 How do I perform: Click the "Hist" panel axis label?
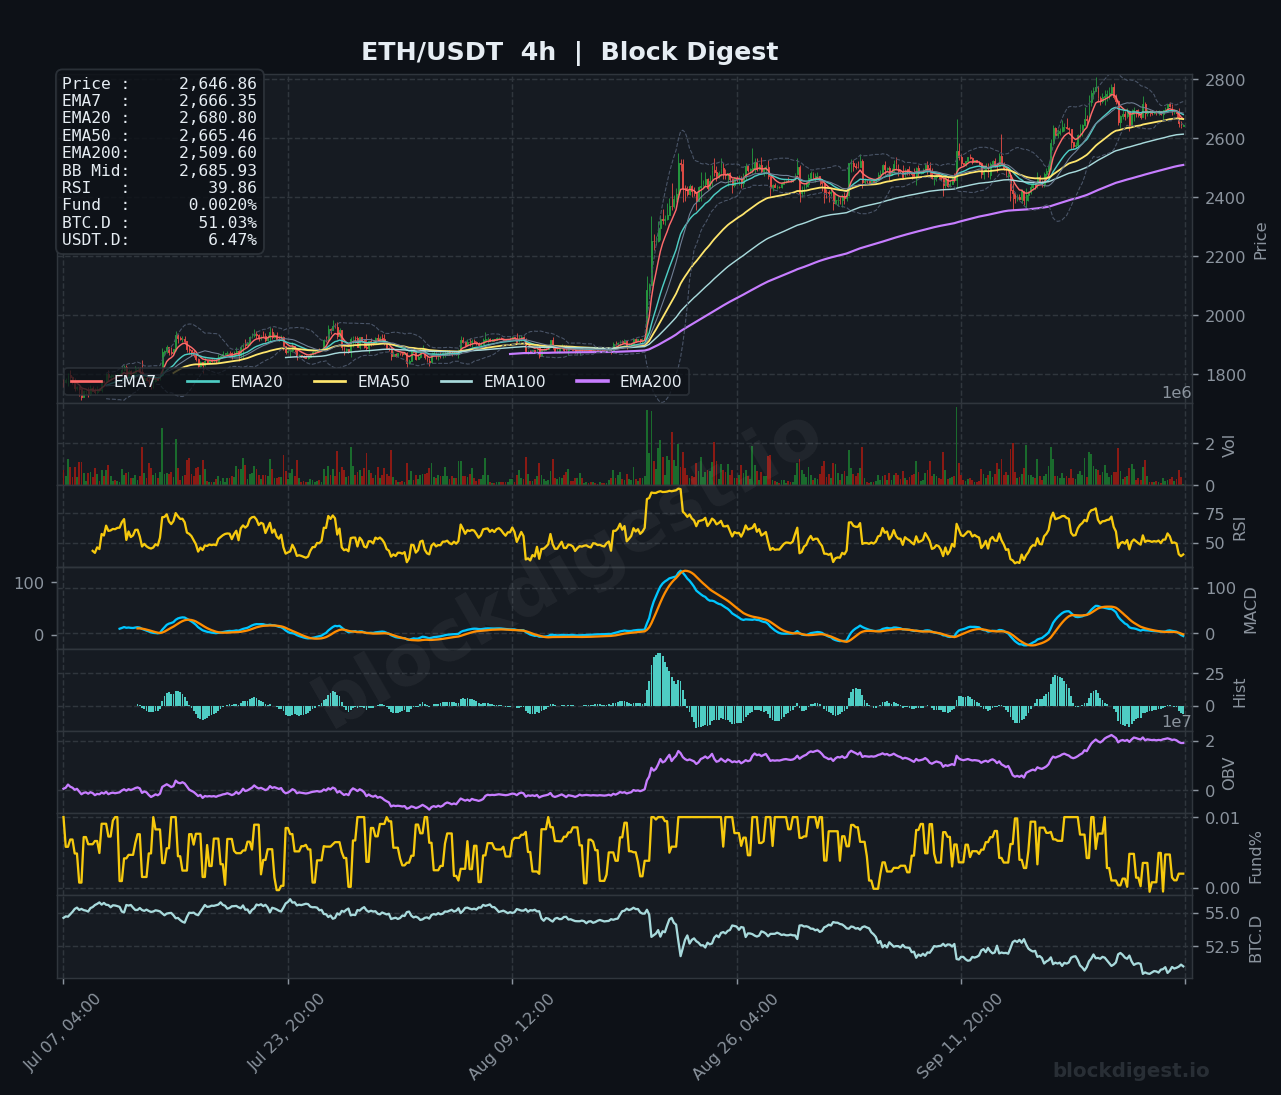tap(1240, 693)
